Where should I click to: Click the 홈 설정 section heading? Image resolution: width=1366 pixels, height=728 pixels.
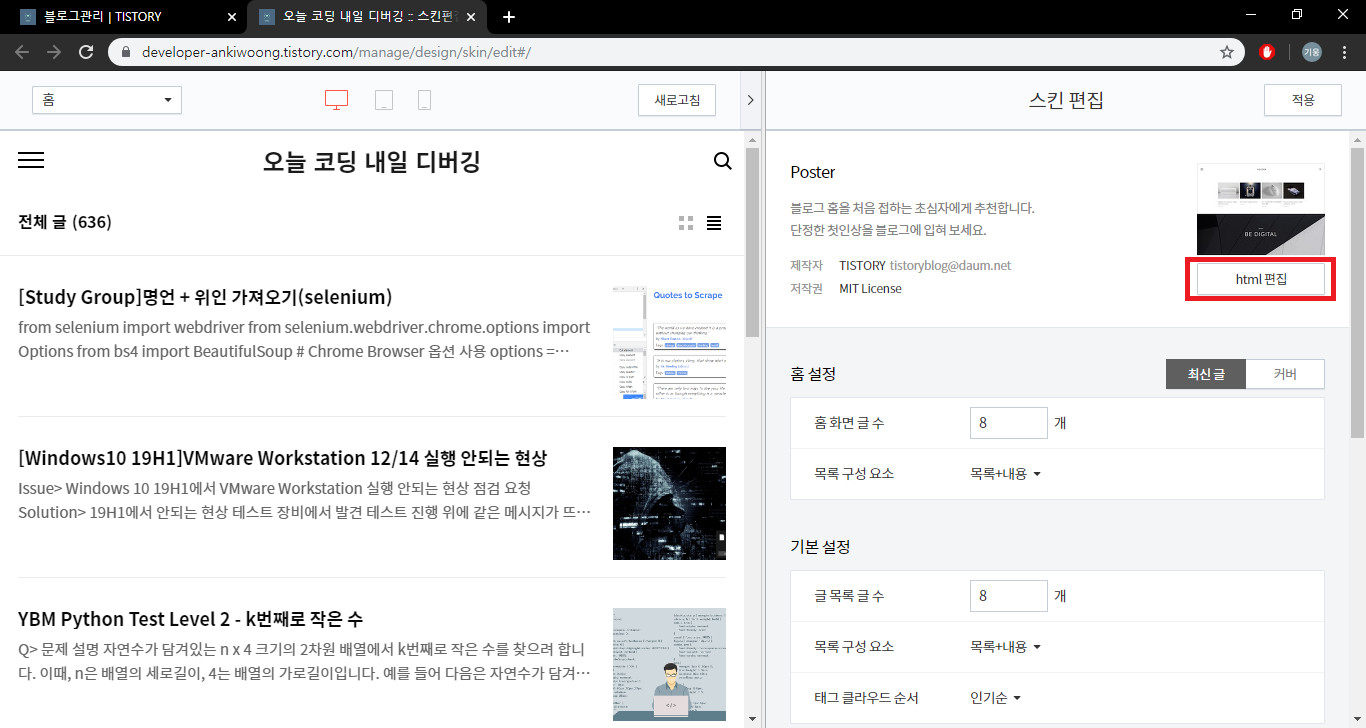(813, 374)
